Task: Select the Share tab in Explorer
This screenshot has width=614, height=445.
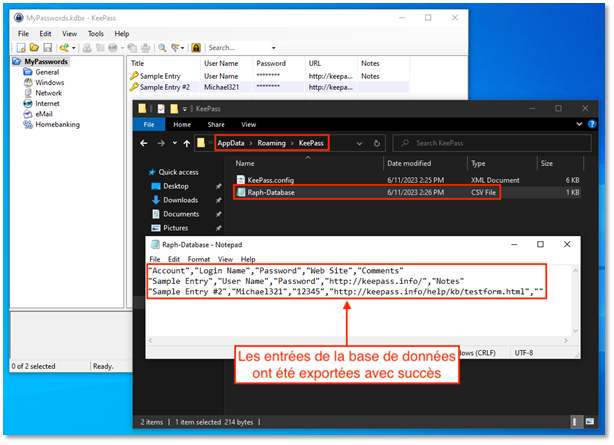Action: point(216,125)
